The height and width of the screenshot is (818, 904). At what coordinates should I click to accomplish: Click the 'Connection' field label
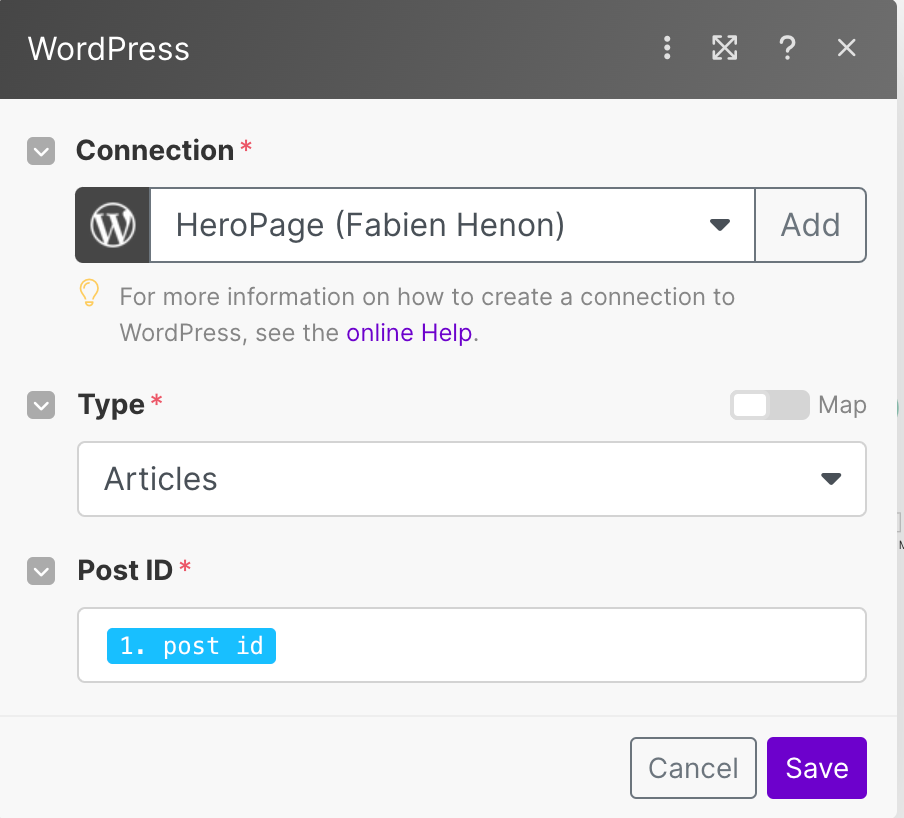pyautogui.click(x=155, y=151)
